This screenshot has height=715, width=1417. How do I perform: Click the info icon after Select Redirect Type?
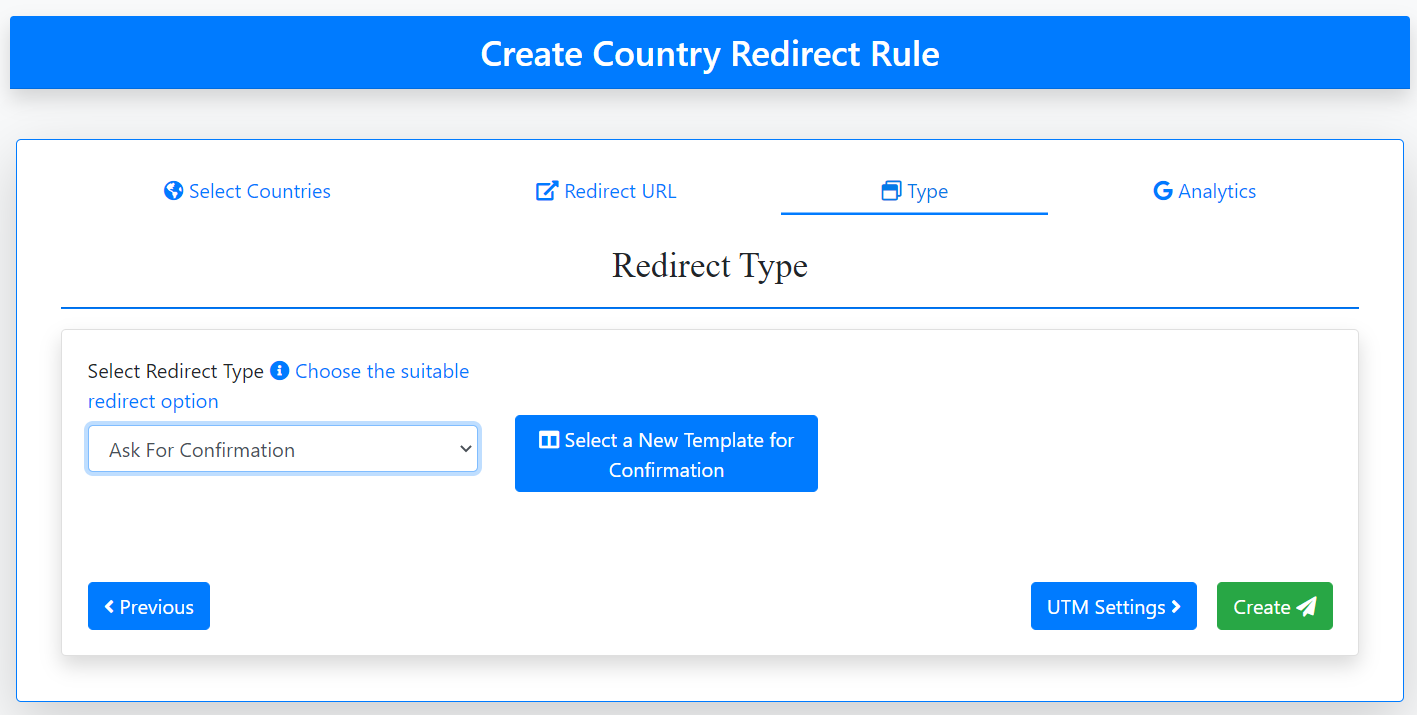point(279,371)
